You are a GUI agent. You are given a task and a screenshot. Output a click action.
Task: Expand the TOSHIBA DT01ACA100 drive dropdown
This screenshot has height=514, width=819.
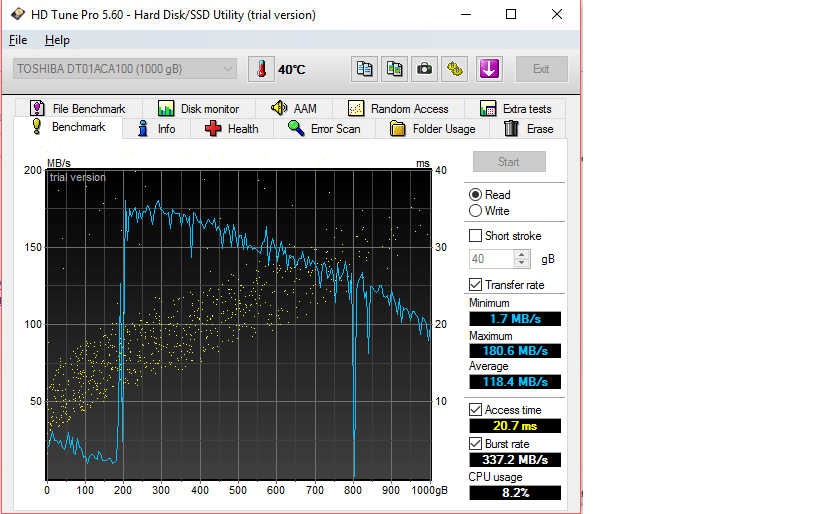click(x=125, y=69)
